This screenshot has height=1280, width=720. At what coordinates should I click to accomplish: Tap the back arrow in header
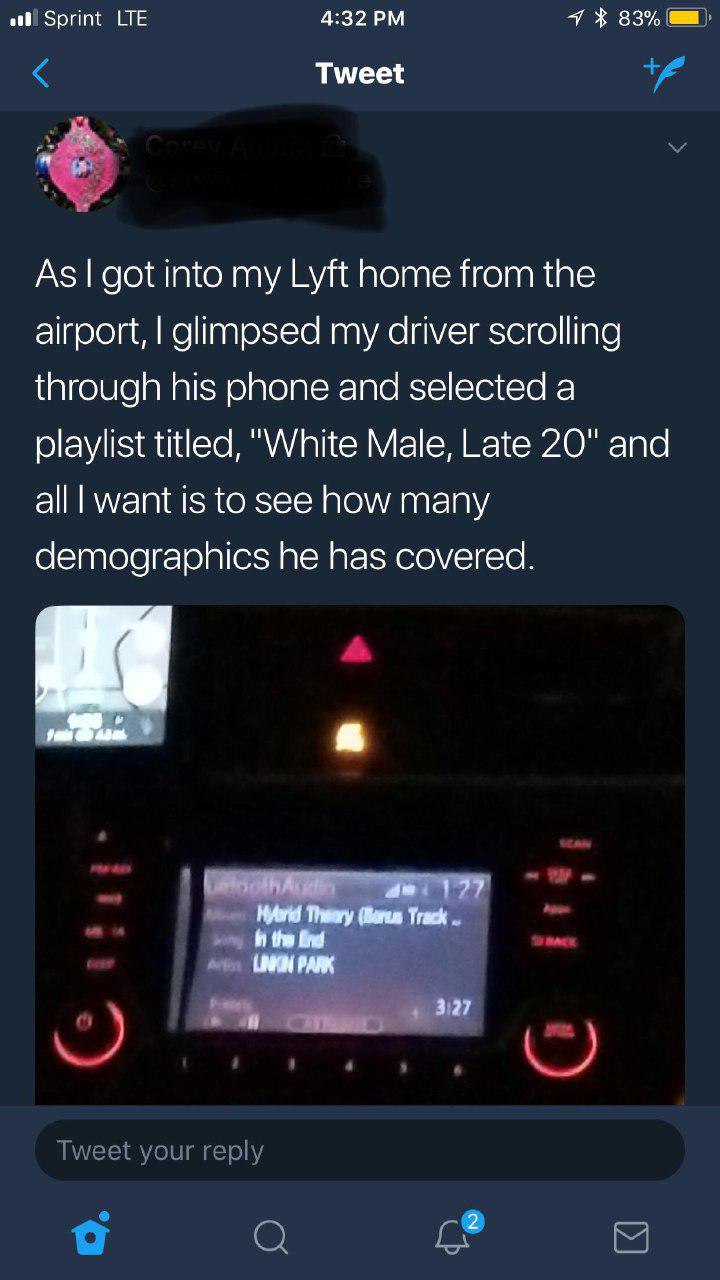tap(41, 73)
